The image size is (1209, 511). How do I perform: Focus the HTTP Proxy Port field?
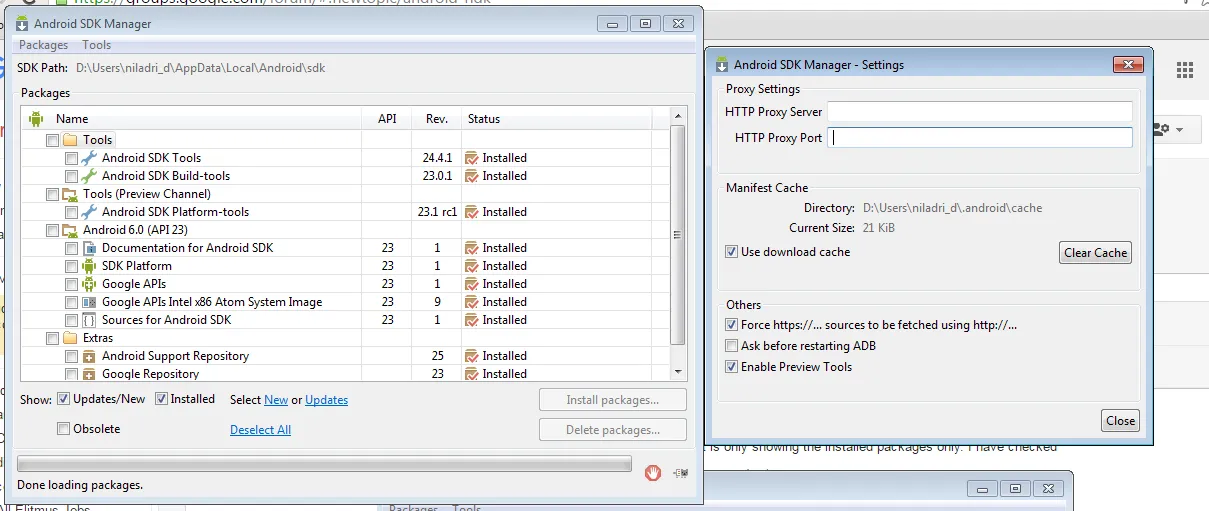(x=980, y=138)
